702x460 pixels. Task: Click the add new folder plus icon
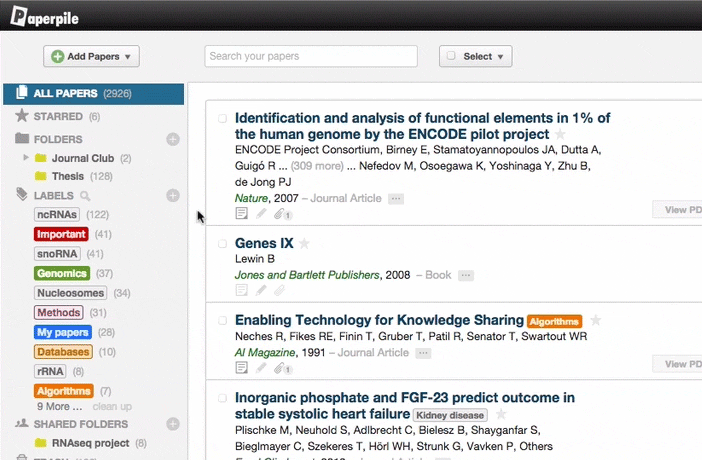tap(172, 139)
